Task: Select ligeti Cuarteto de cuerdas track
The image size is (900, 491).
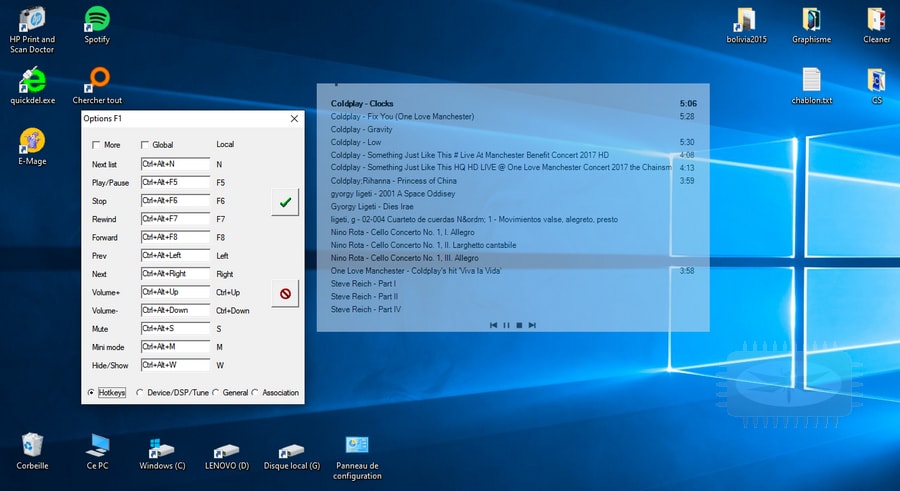Action: pos(474,219)
